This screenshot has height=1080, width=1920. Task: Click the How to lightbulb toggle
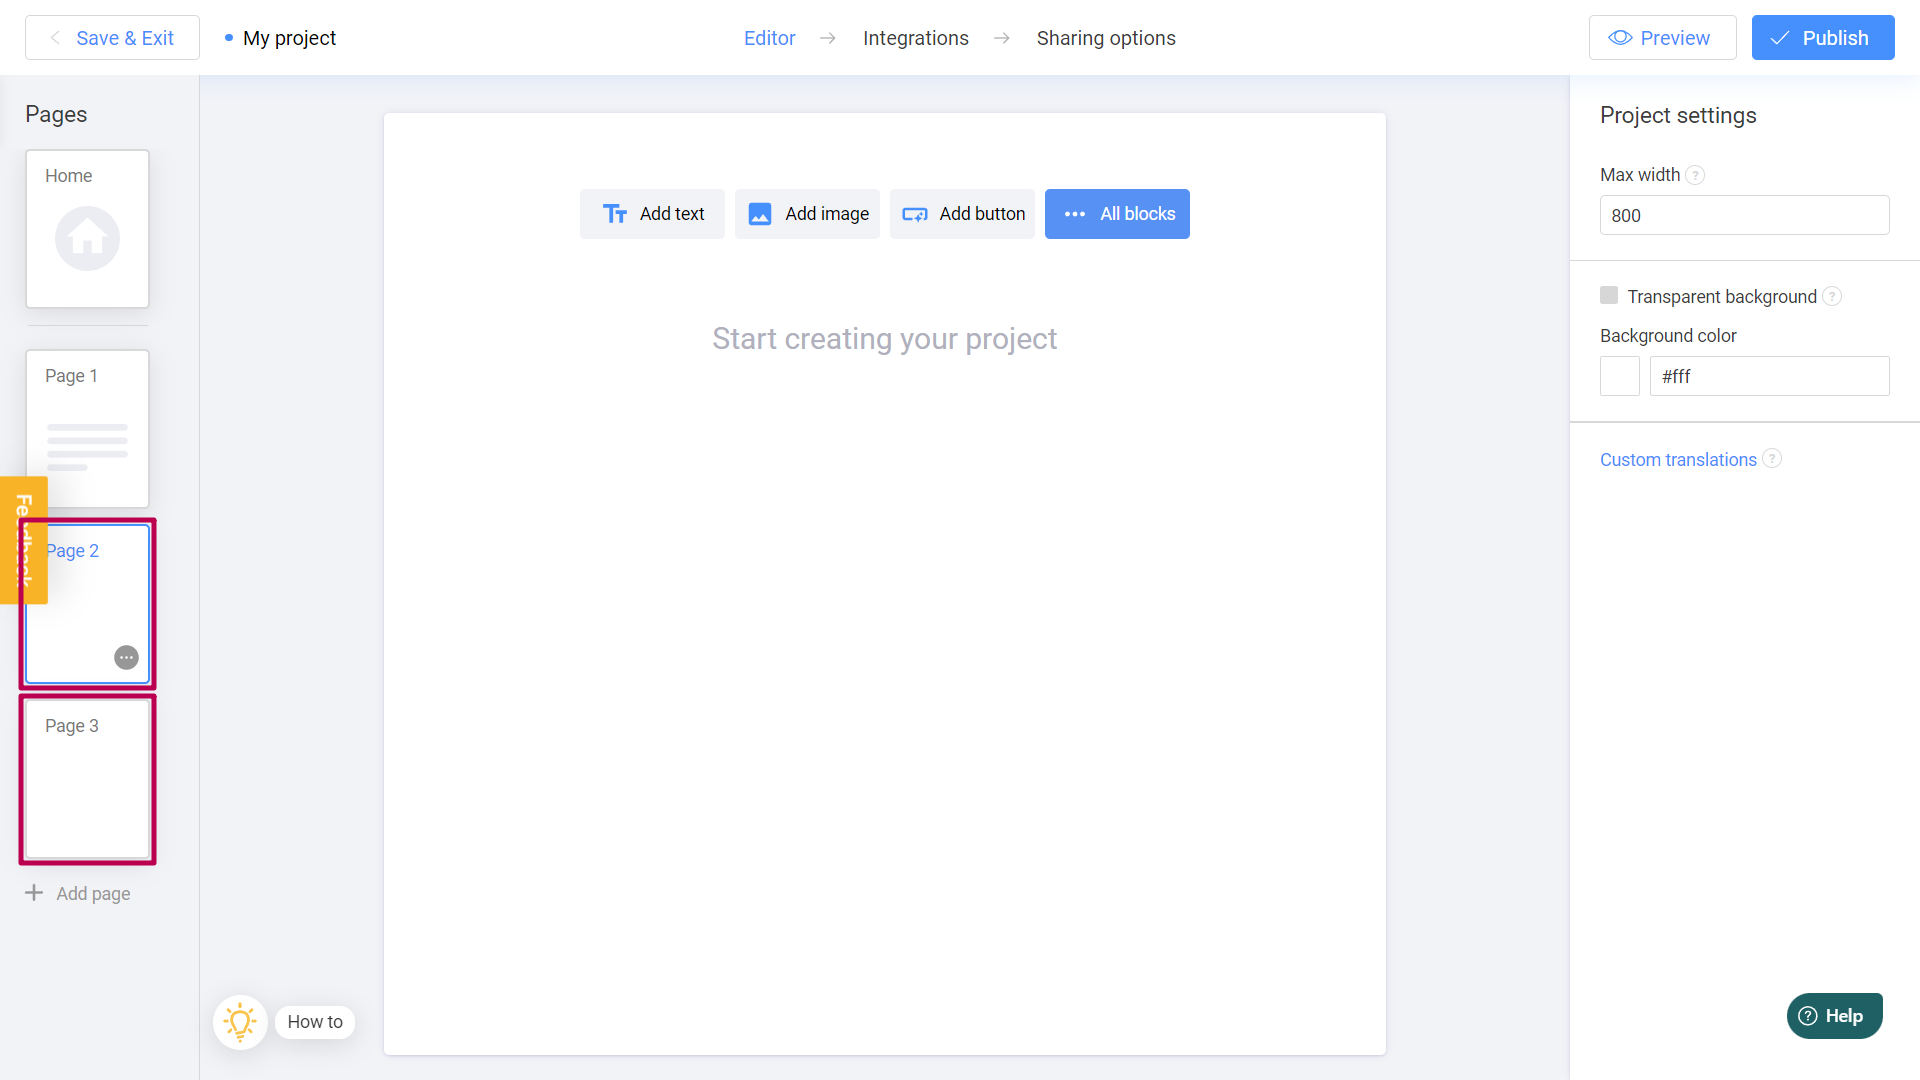(241, 1022)
